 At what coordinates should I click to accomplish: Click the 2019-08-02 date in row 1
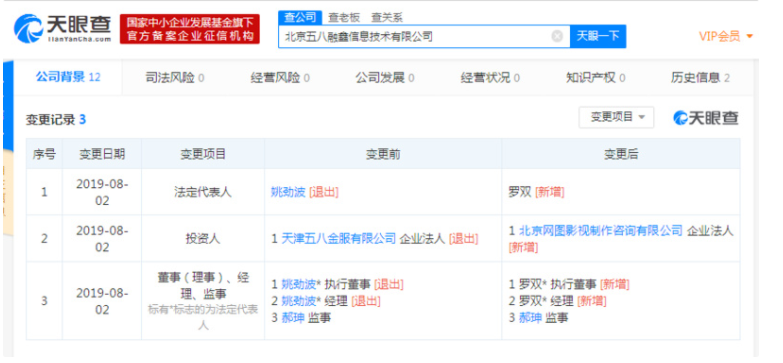point(102,192)
